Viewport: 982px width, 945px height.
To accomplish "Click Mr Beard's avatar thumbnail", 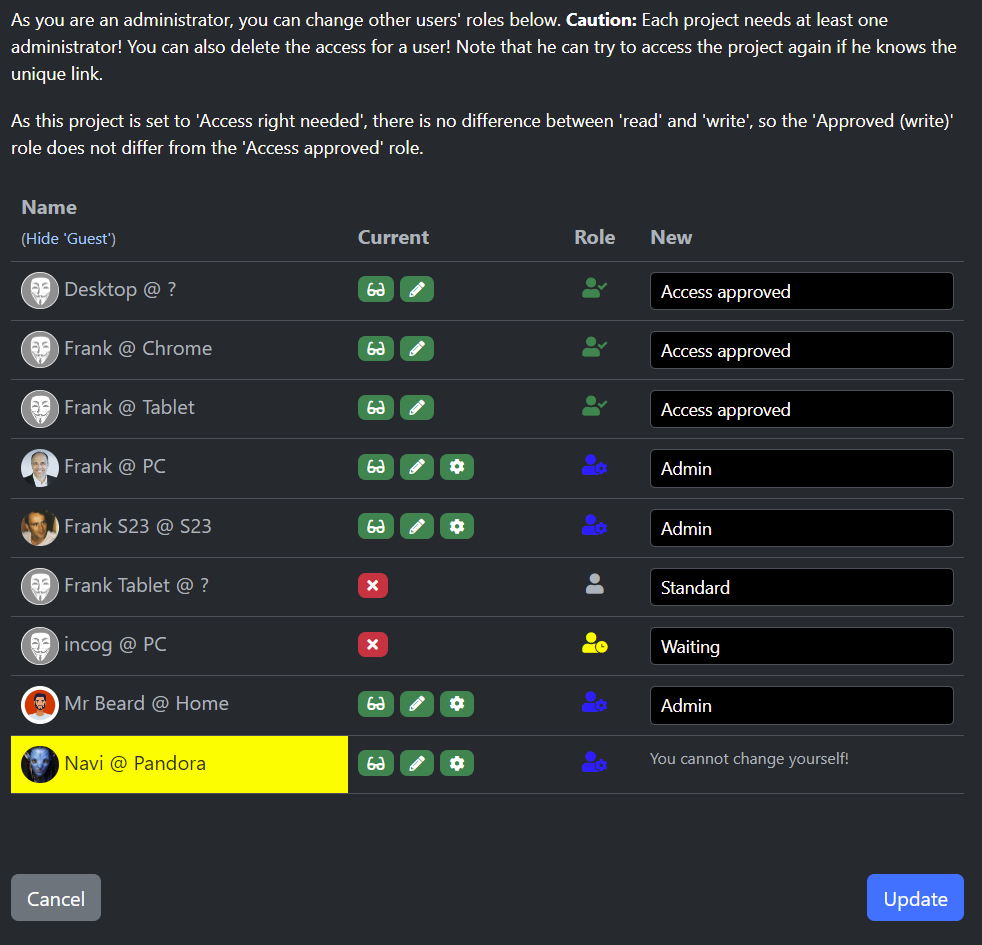I will pos(40,705).
